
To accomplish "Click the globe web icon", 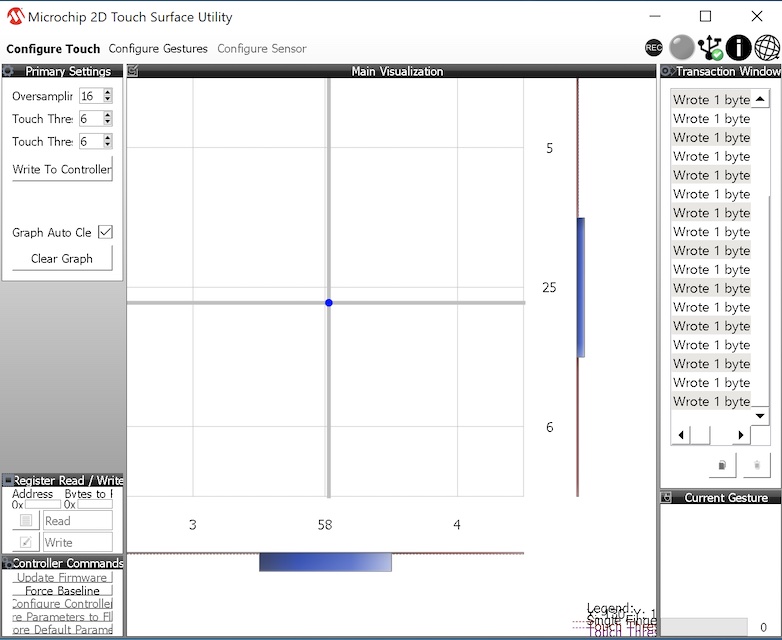I will (767, 47).
